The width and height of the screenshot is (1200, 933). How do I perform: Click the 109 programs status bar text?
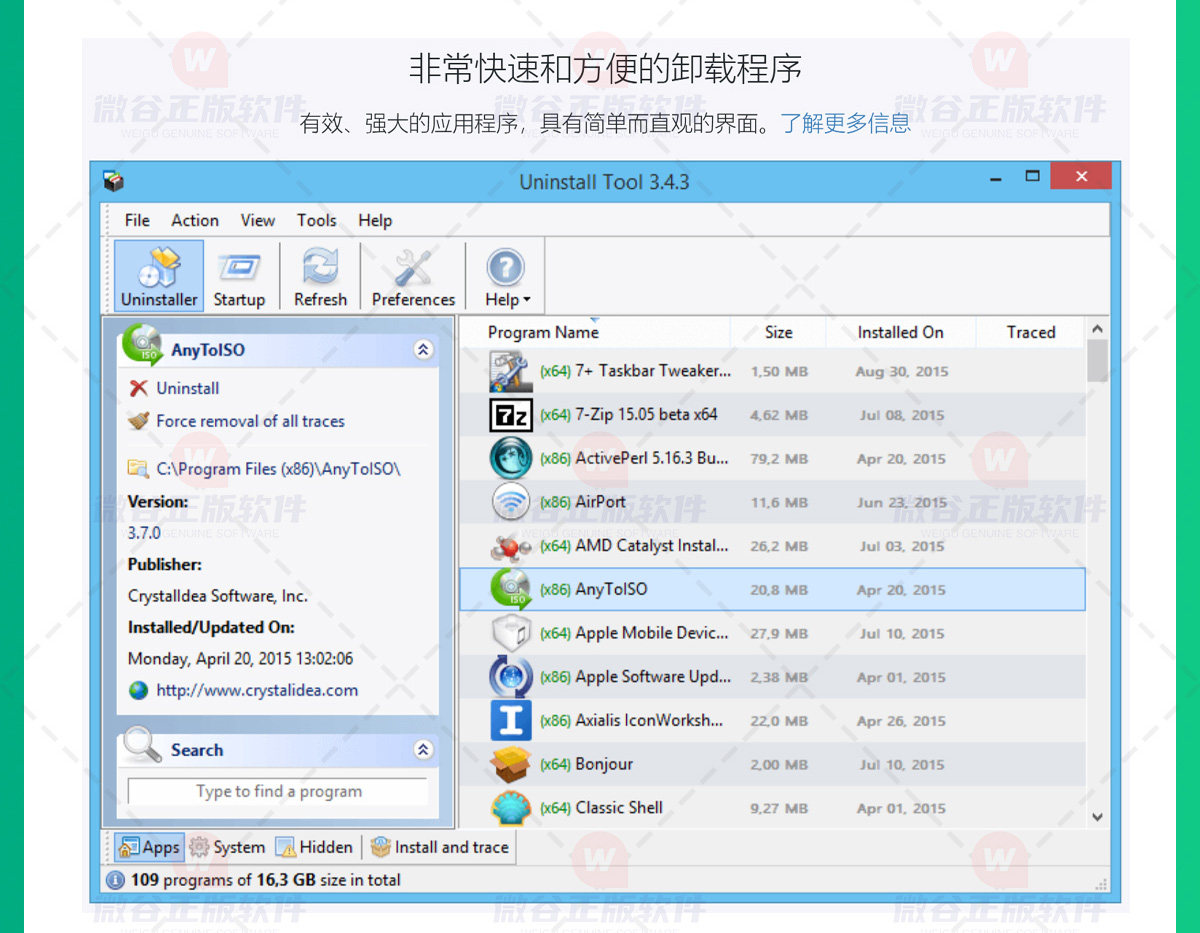coord(266,880)
